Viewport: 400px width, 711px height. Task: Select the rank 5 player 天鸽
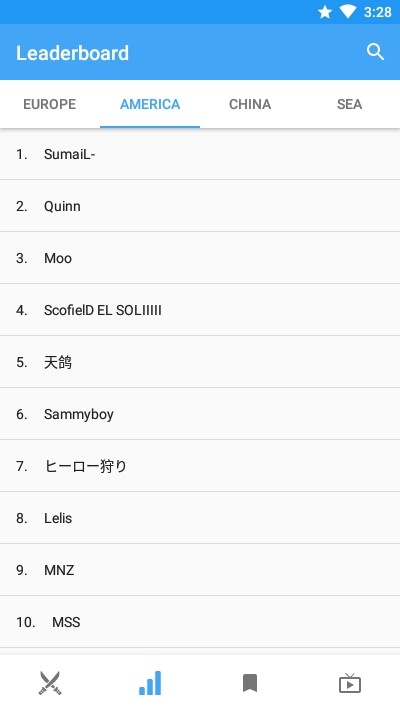coord(200,362)
